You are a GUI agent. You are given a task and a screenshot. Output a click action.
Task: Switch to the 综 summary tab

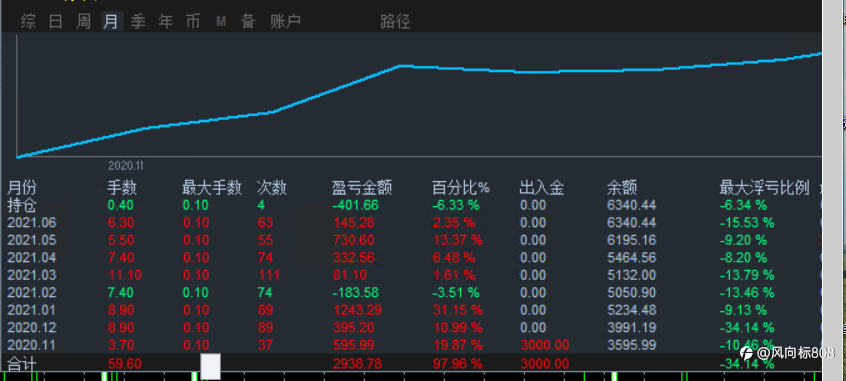point(28,22)
